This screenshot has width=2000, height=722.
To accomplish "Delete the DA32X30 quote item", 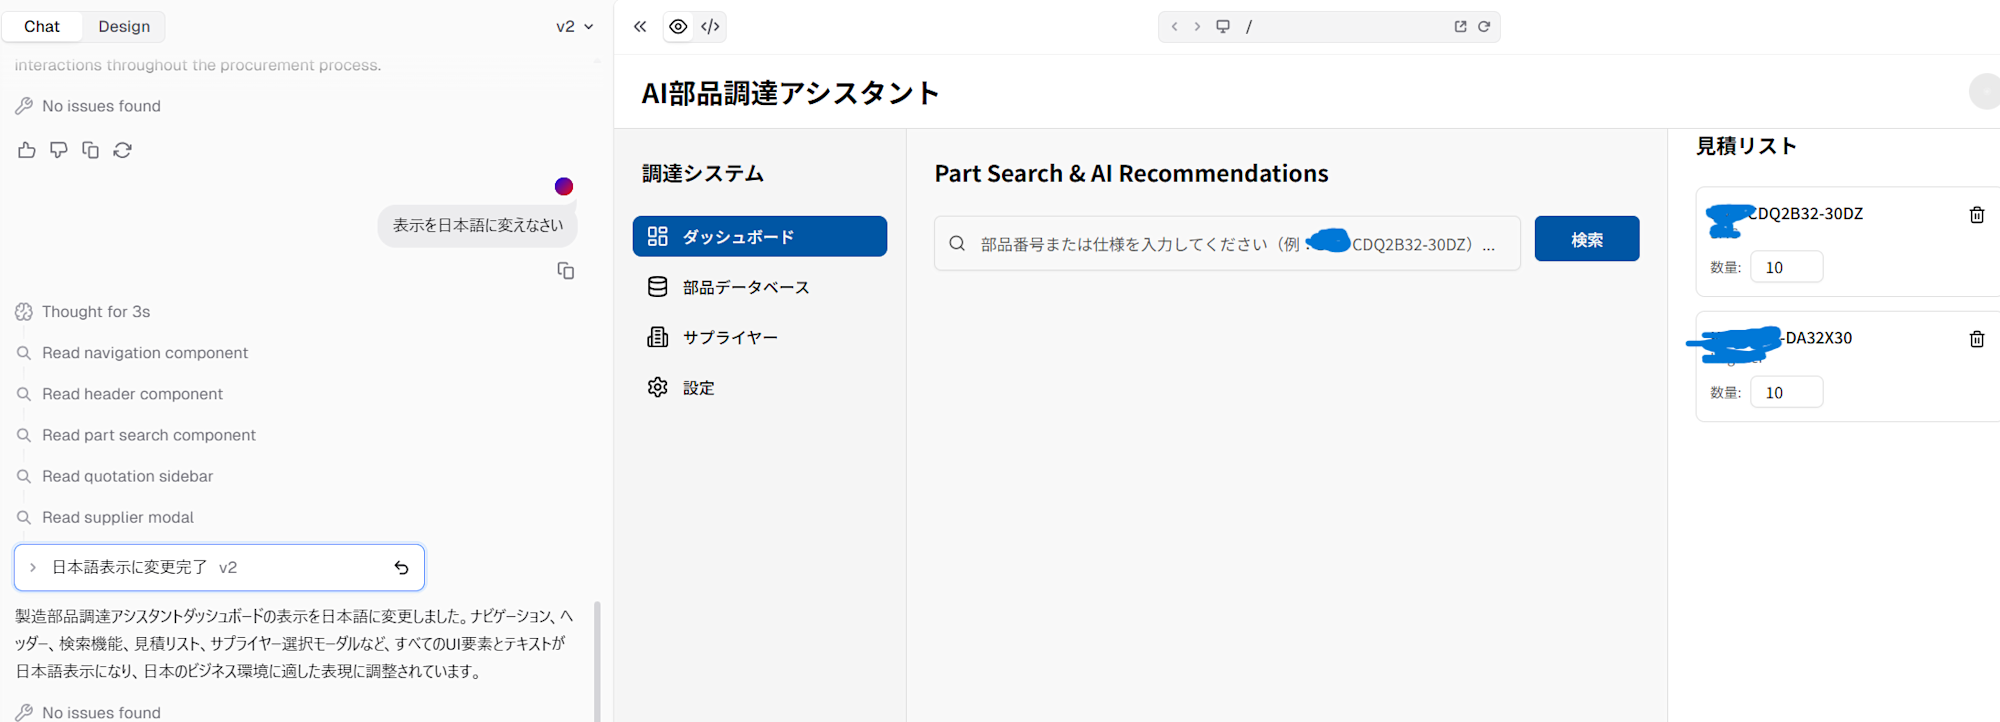I will pyautogui.click(x=1977, y=339).
